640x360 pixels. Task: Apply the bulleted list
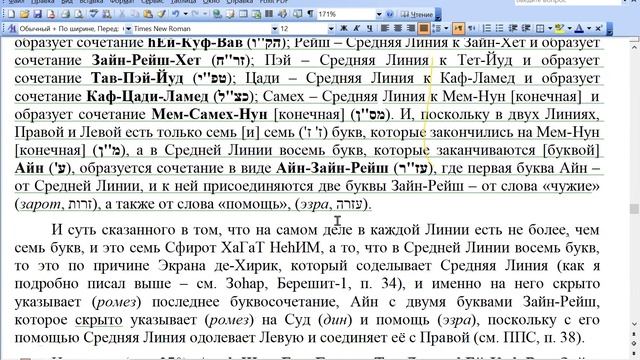tap(500, 28)
